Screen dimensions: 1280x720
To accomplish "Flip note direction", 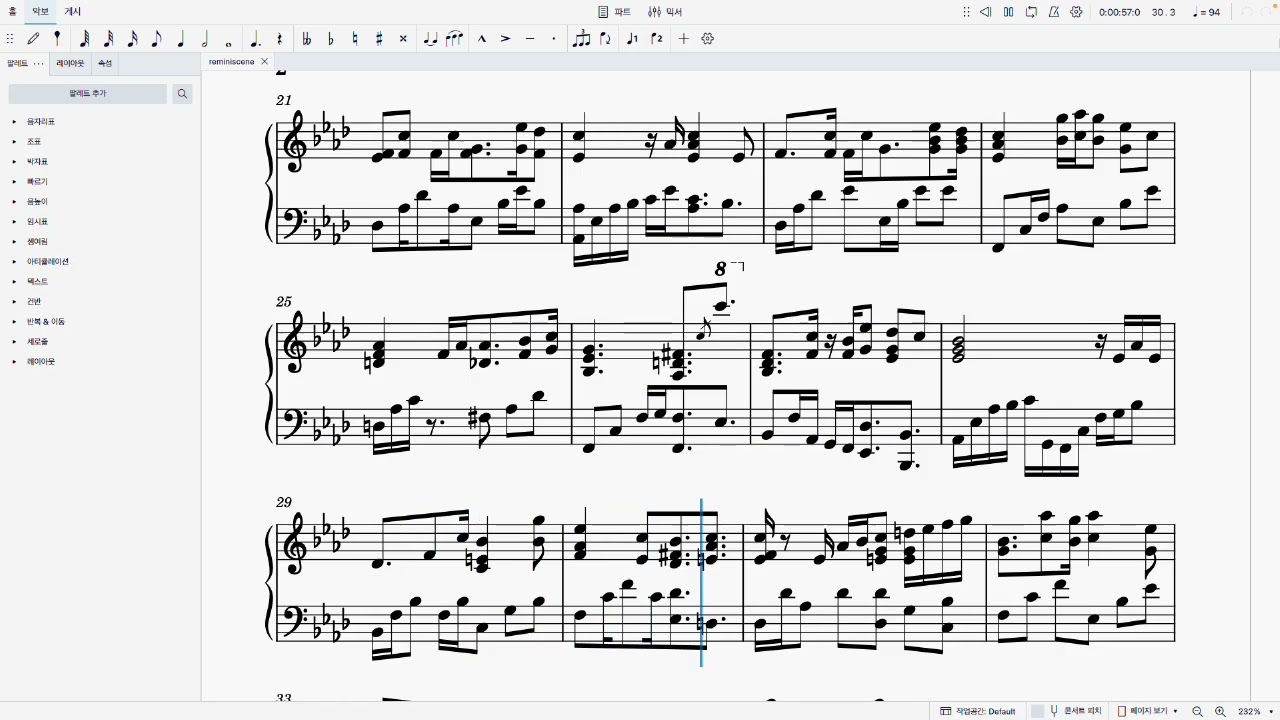I will pyautogui.click(x=606, y=39).
